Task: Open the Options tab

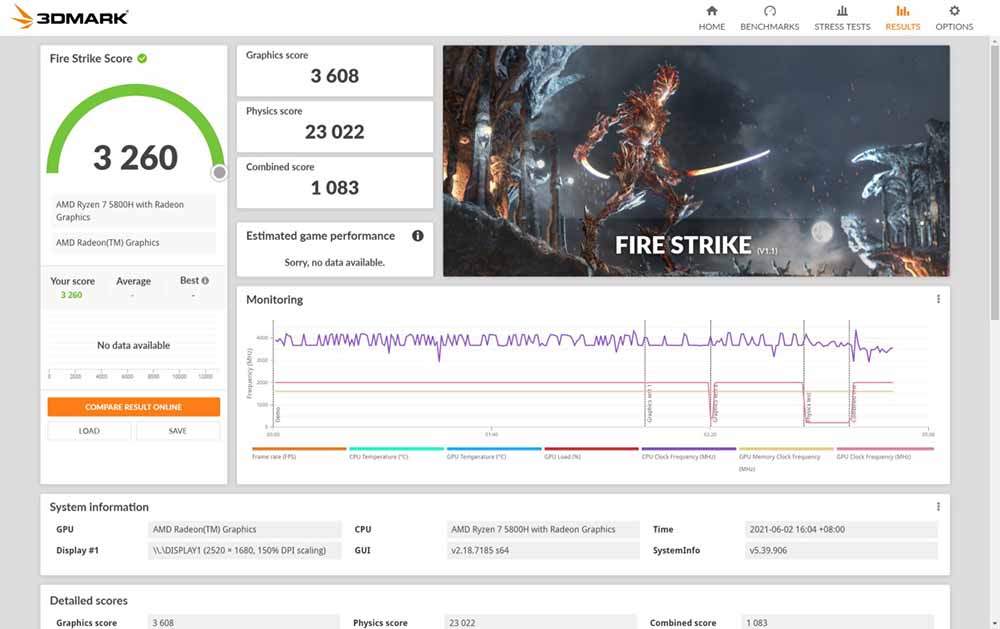Action: point(954,18)
